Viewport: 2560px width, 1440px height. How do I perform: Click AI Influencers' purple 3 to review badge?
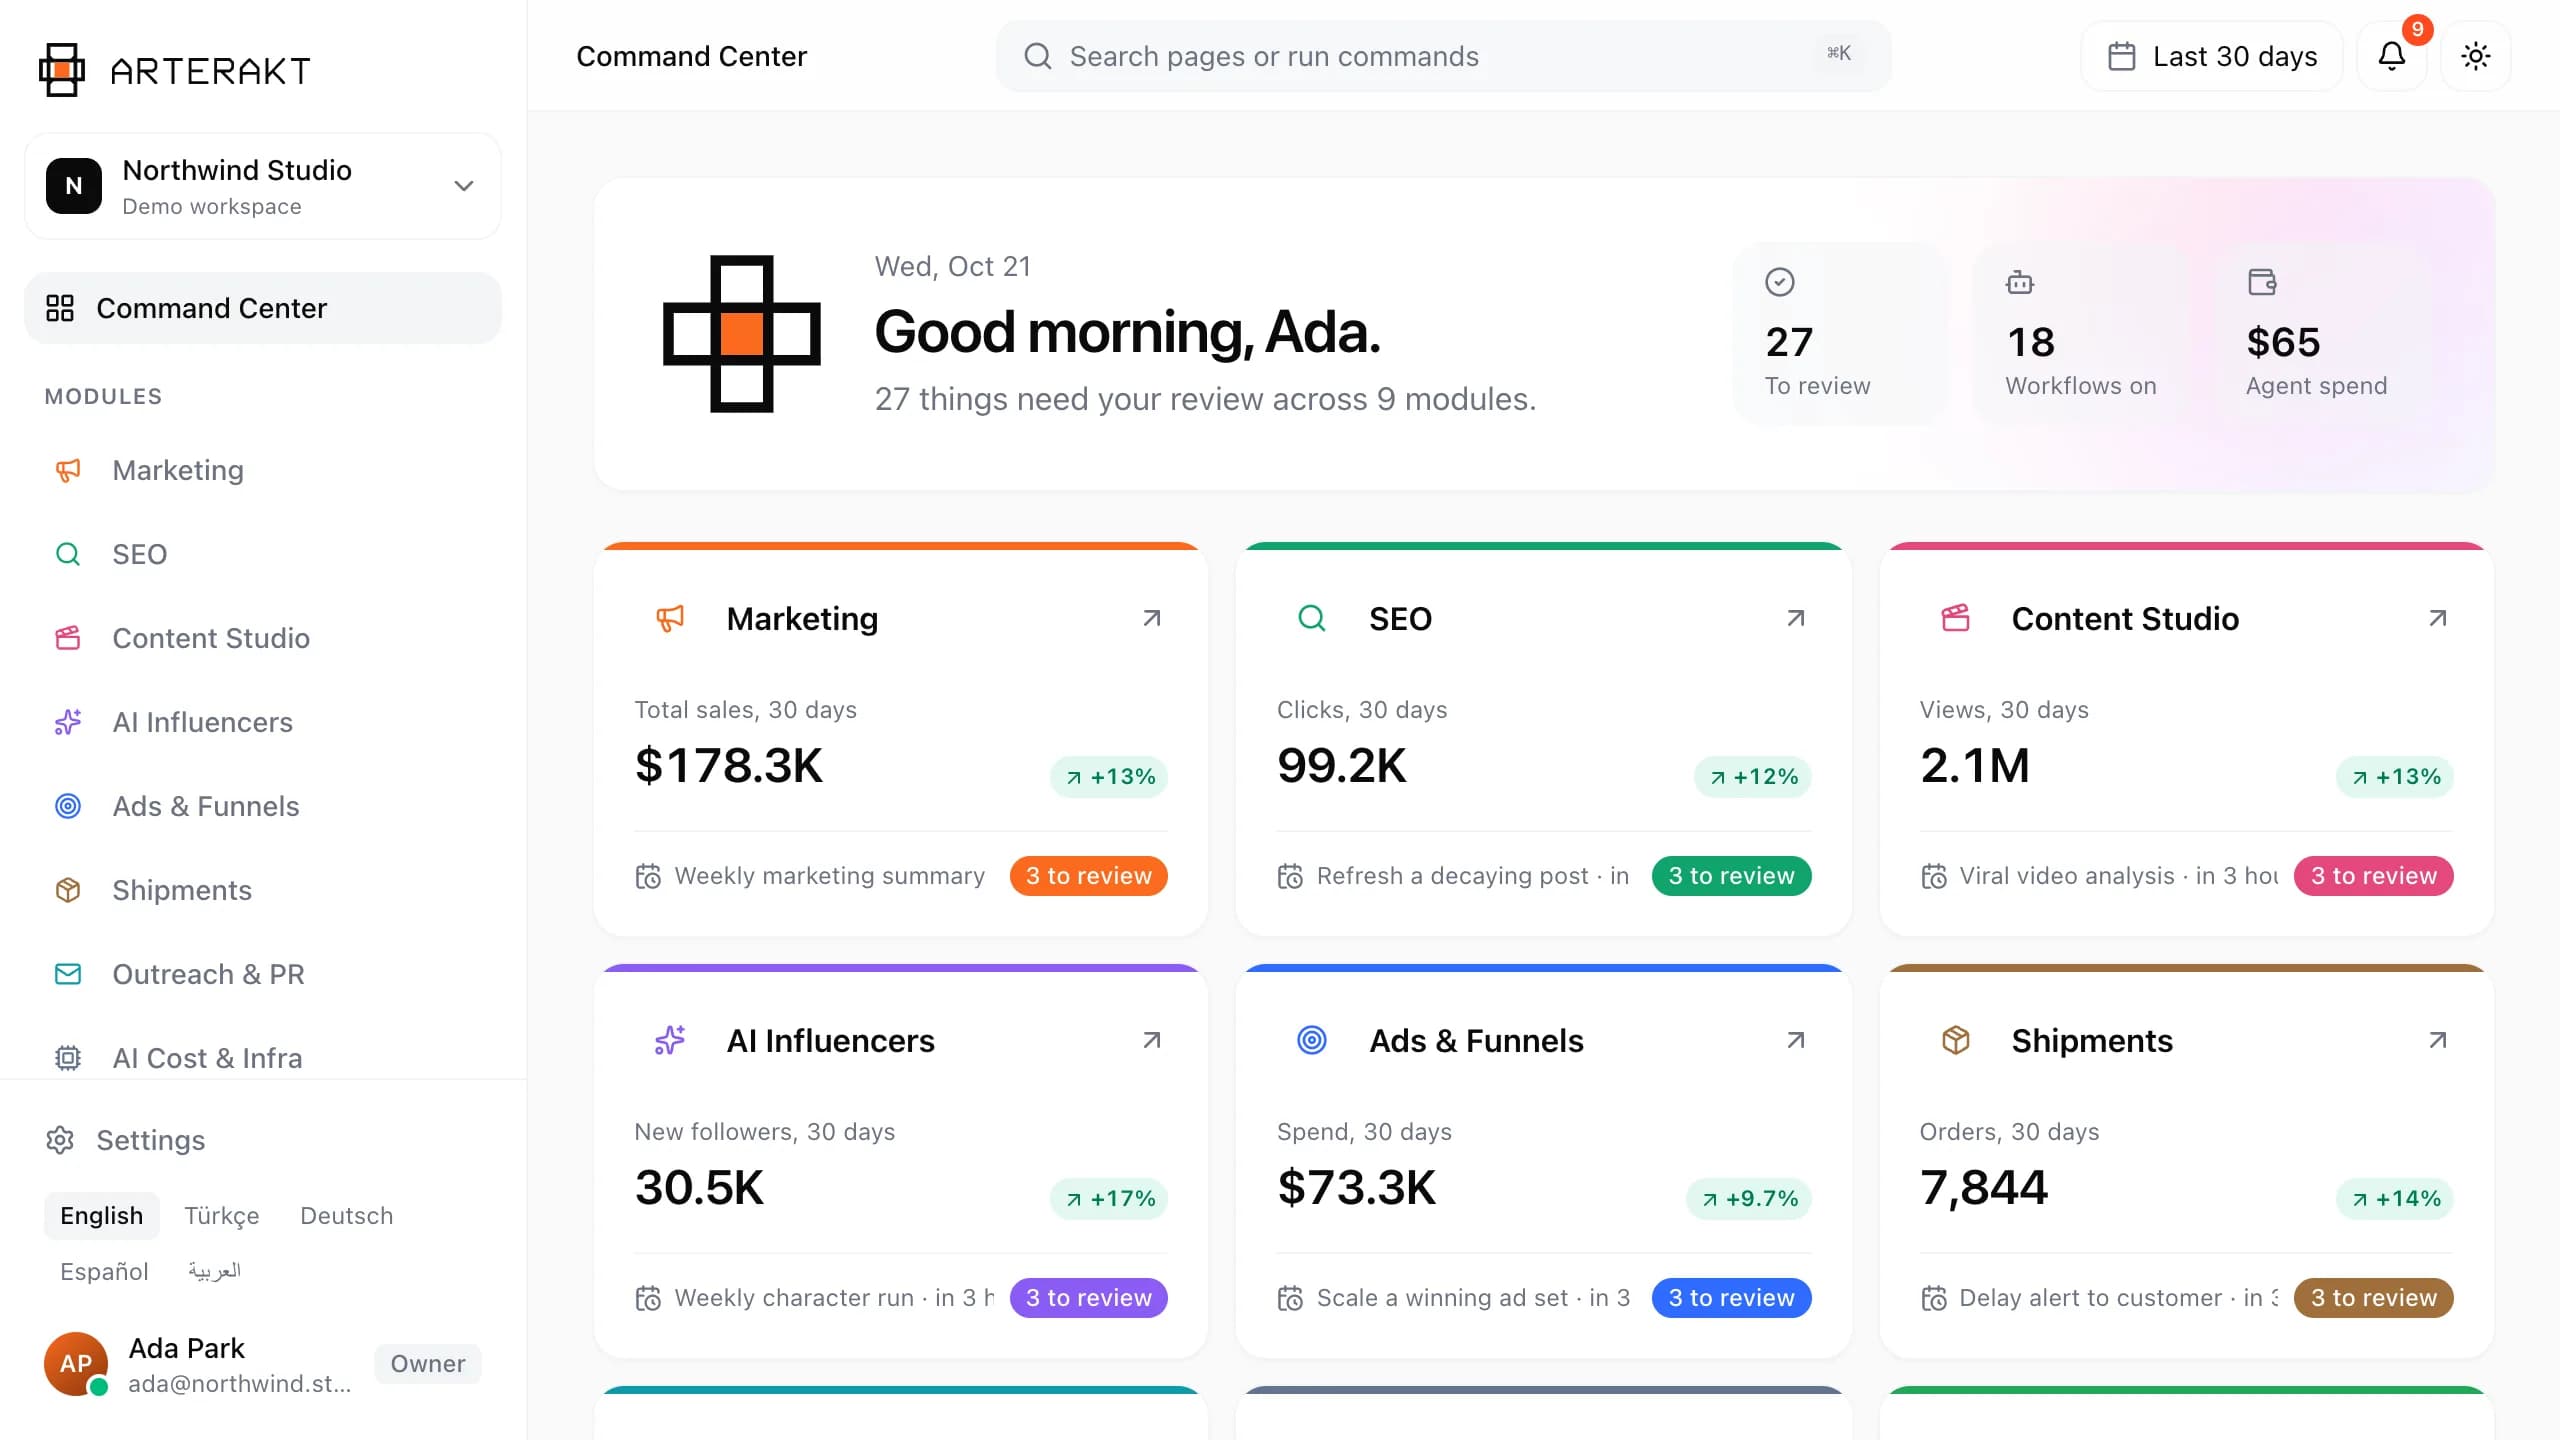[1089, 1298]
